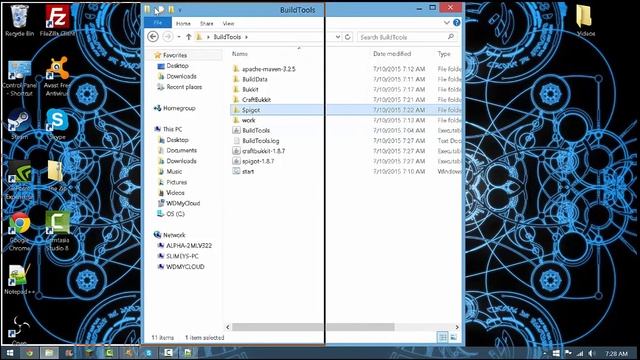Click the search magnifier icon

[451, 37]
